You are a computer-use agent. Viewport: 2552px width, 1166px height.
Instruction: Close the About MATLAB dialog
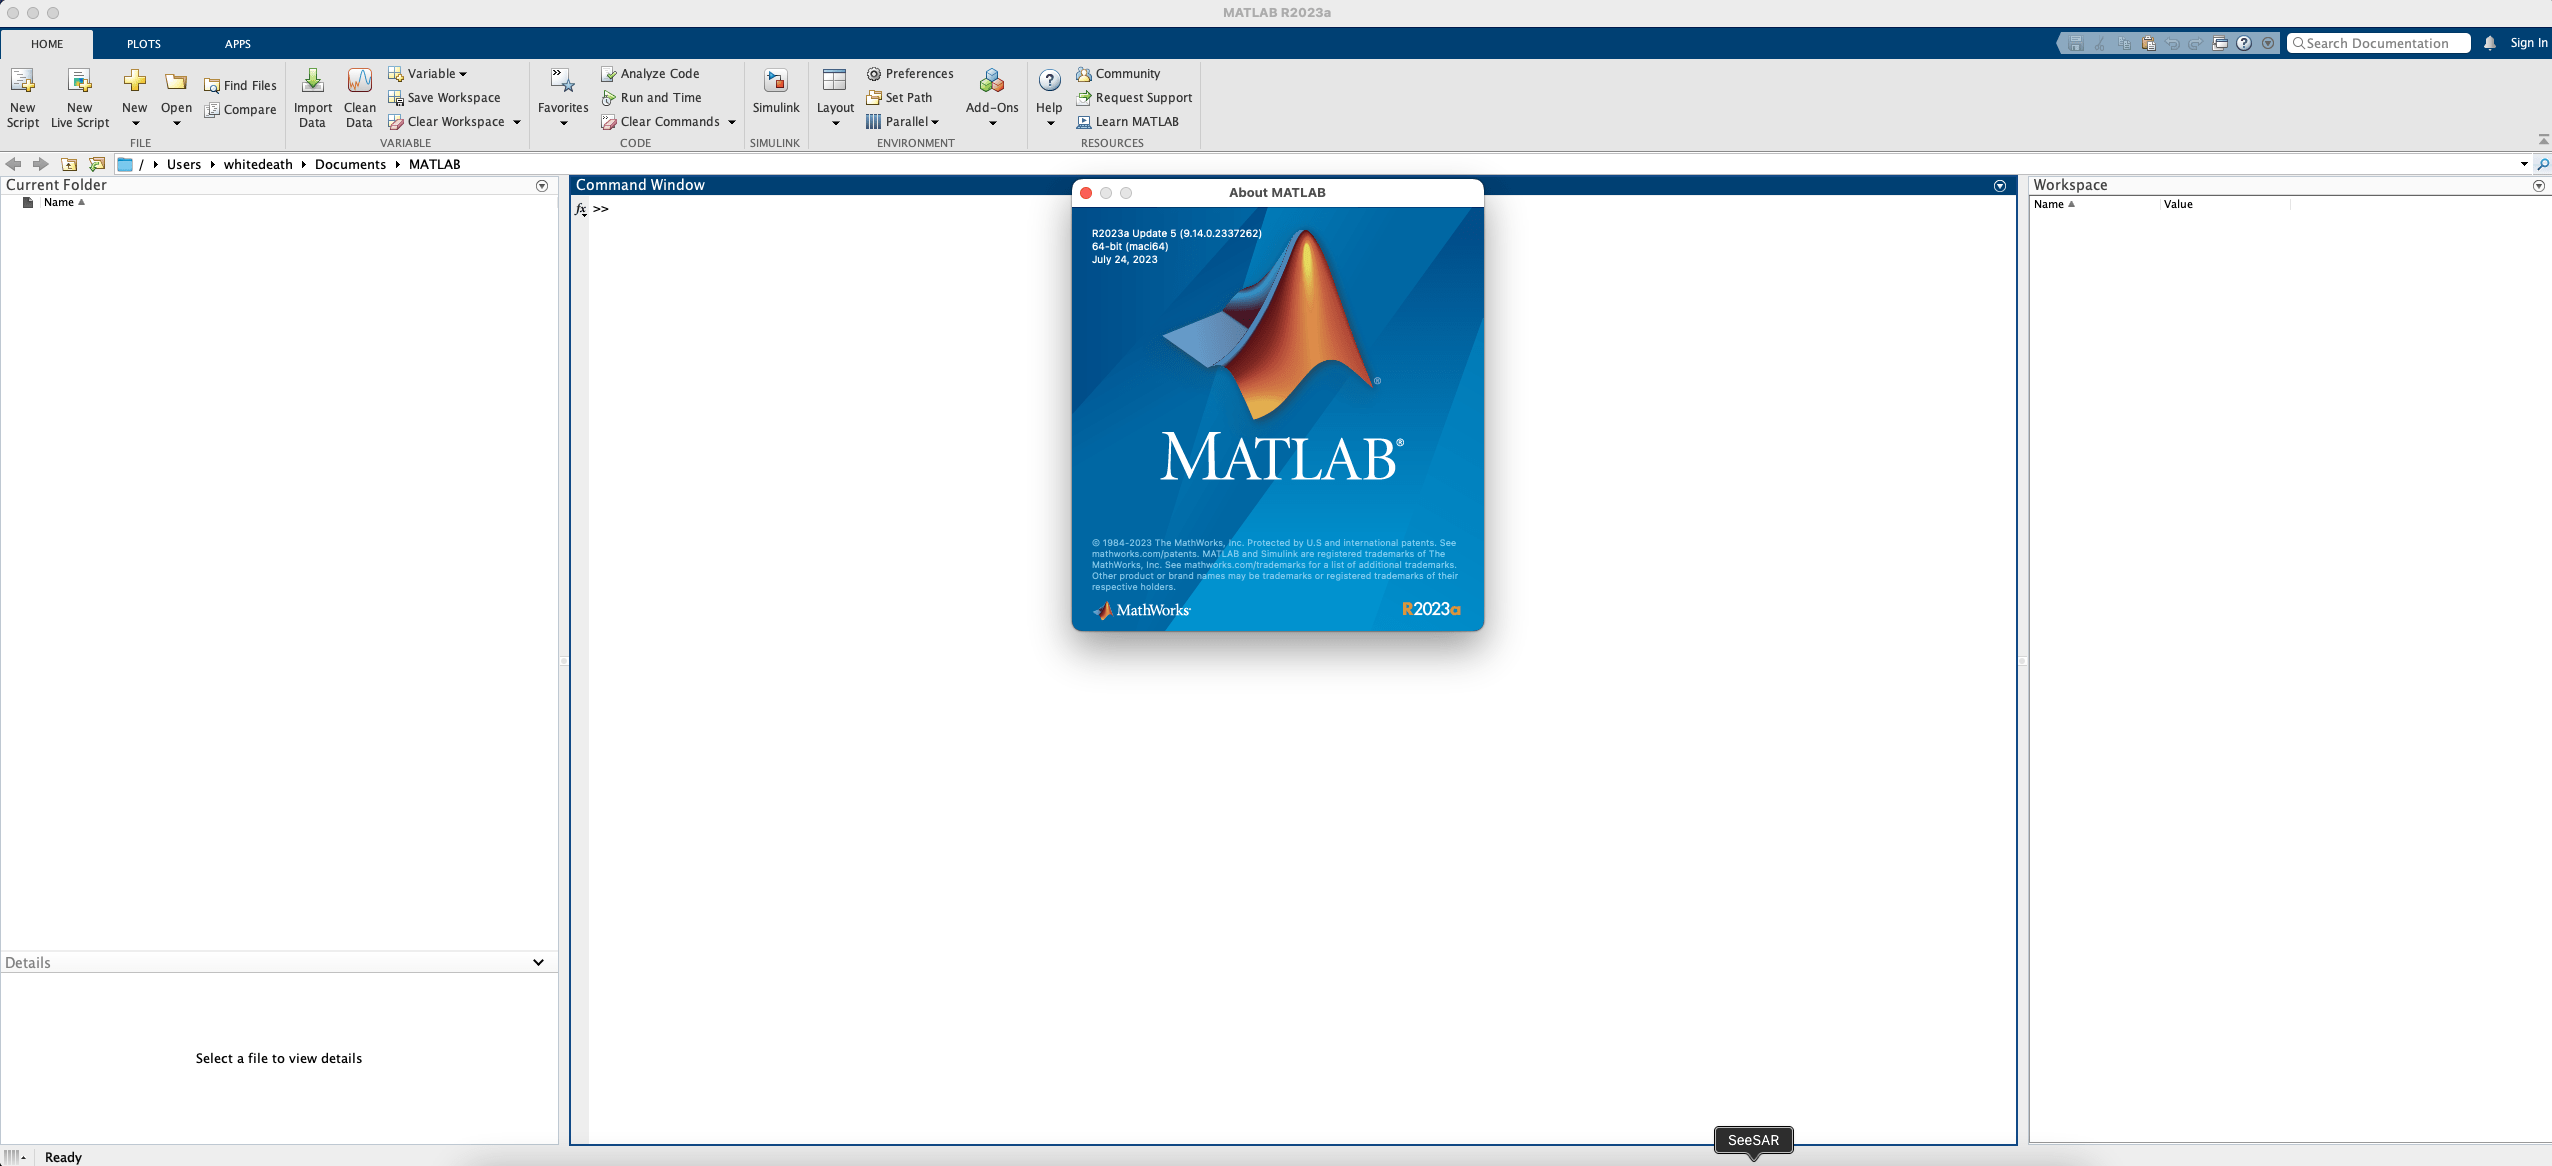(x=1086, y=193)
